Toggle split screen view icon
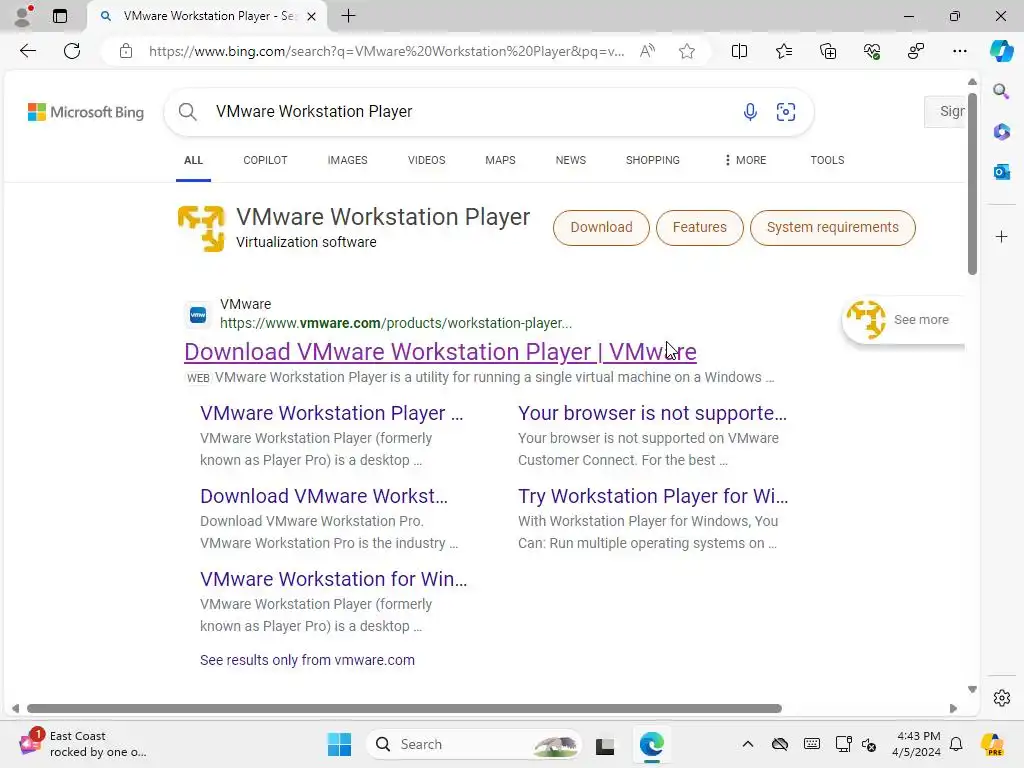This screenshot has height=768, width=1024. (x=739, y=51)
